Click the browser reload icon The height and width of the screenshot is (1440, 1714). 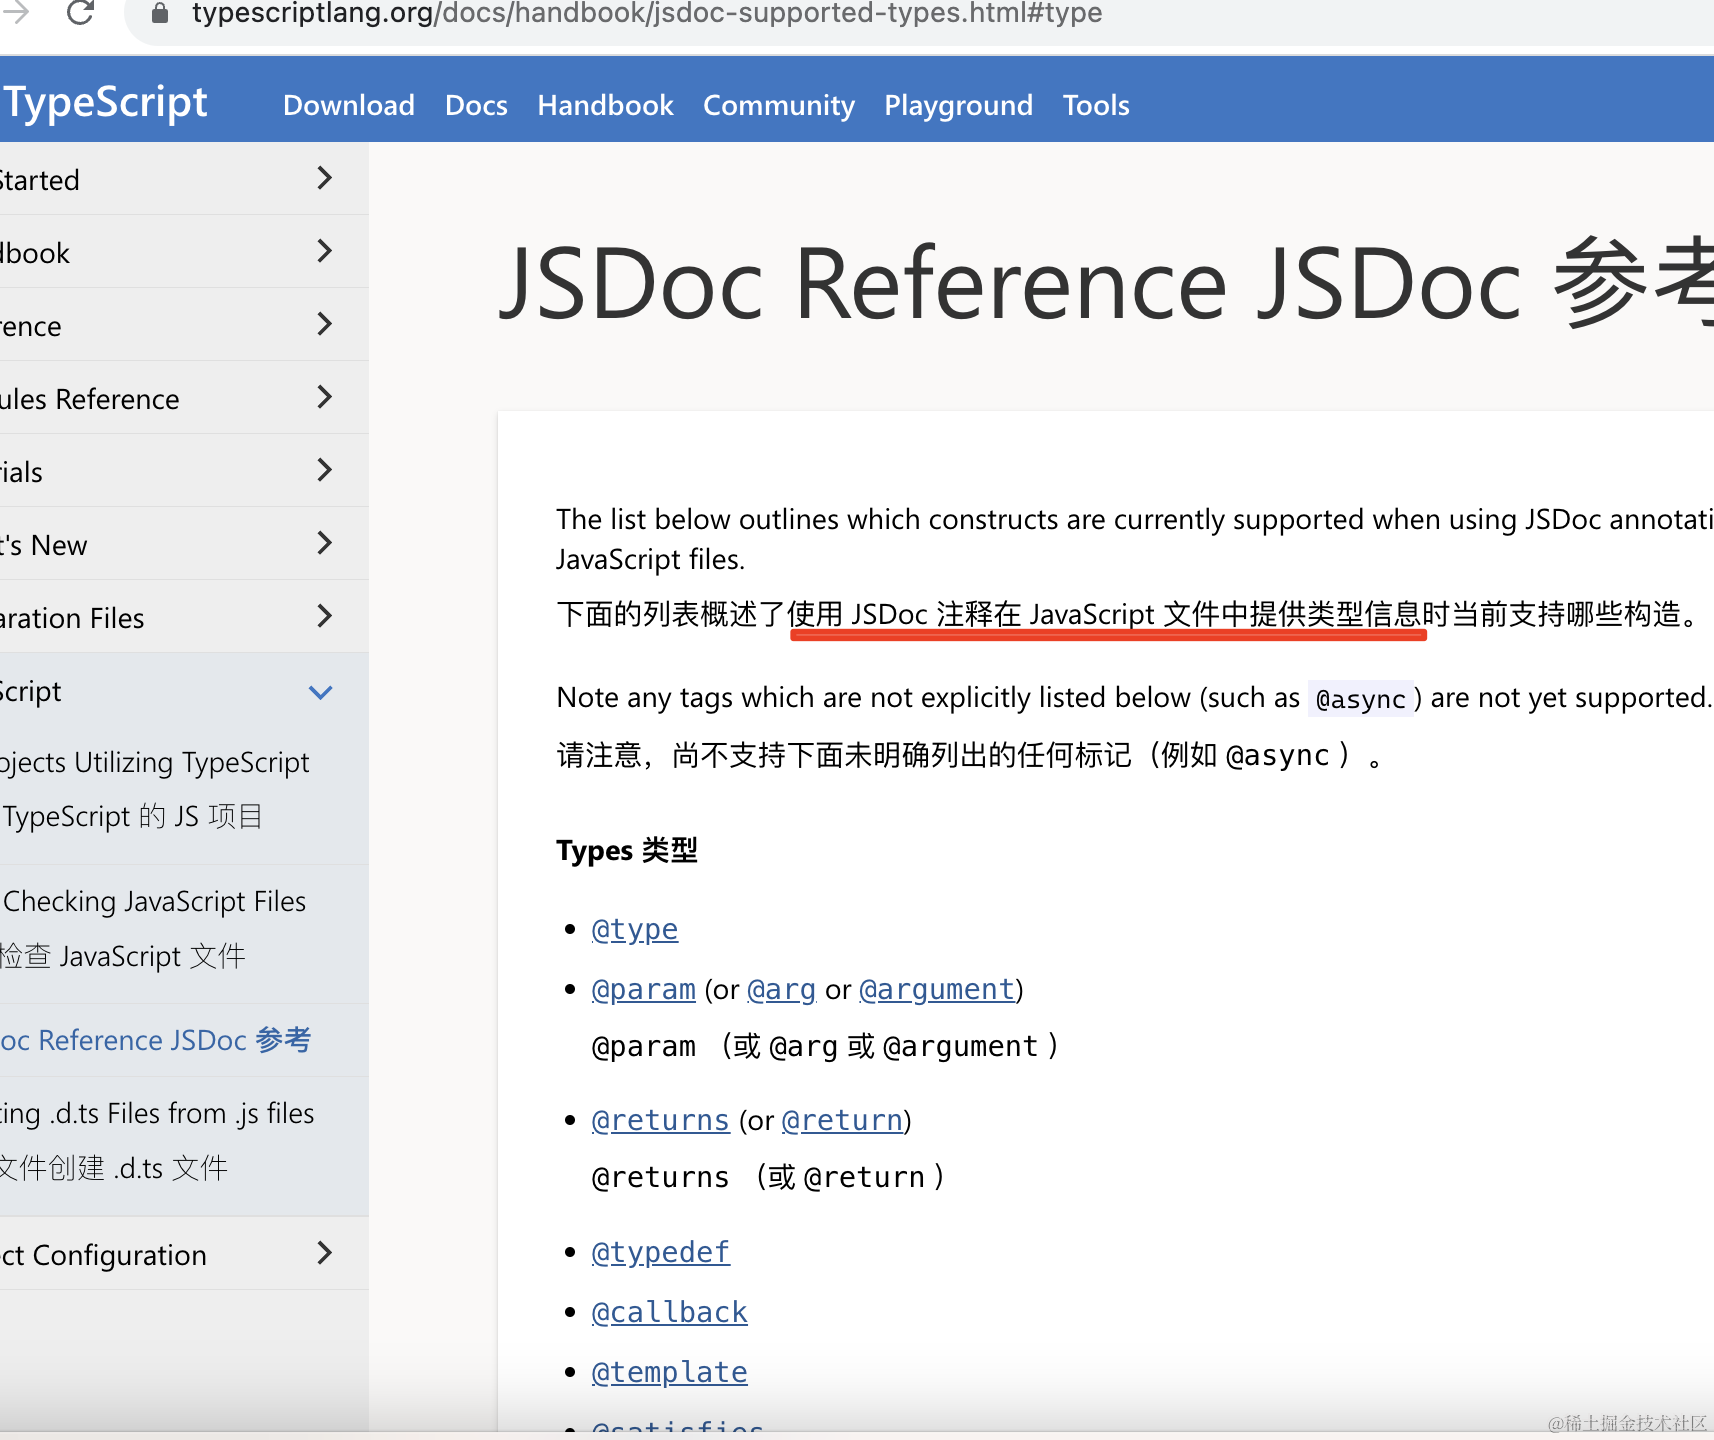click(x=80, y=13)
